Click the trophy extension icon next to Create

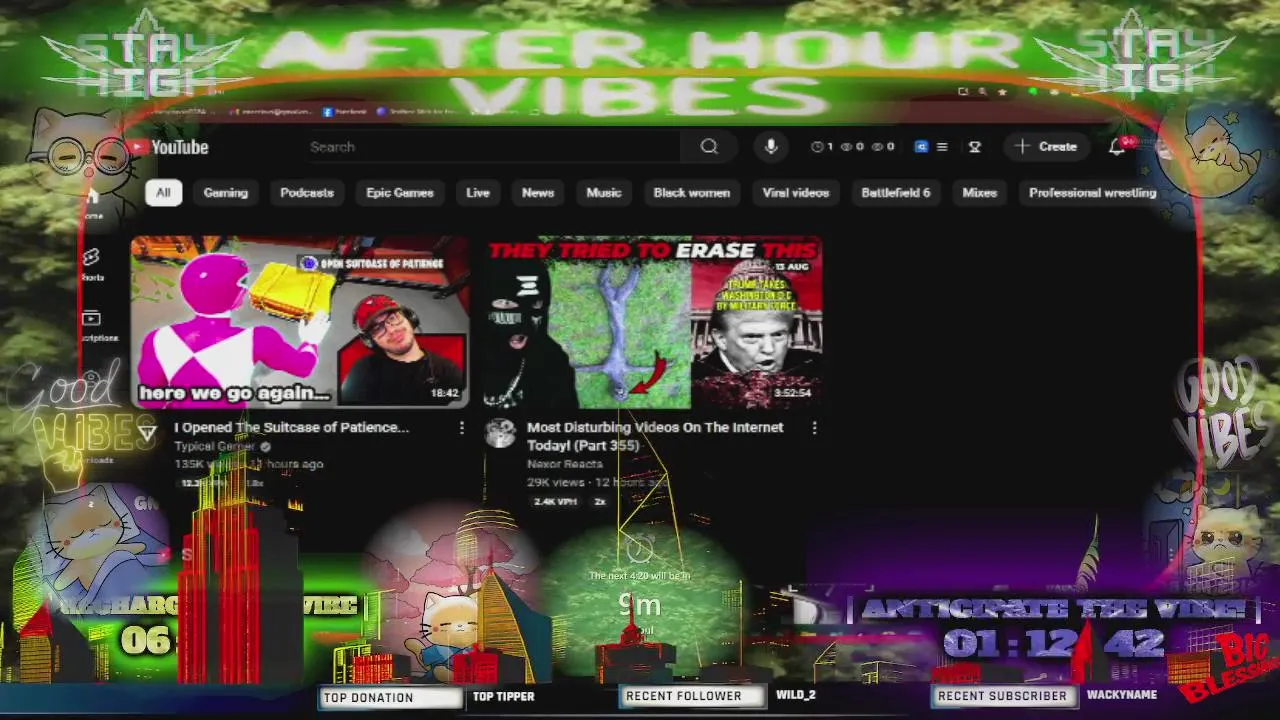(x=975, y=147)
